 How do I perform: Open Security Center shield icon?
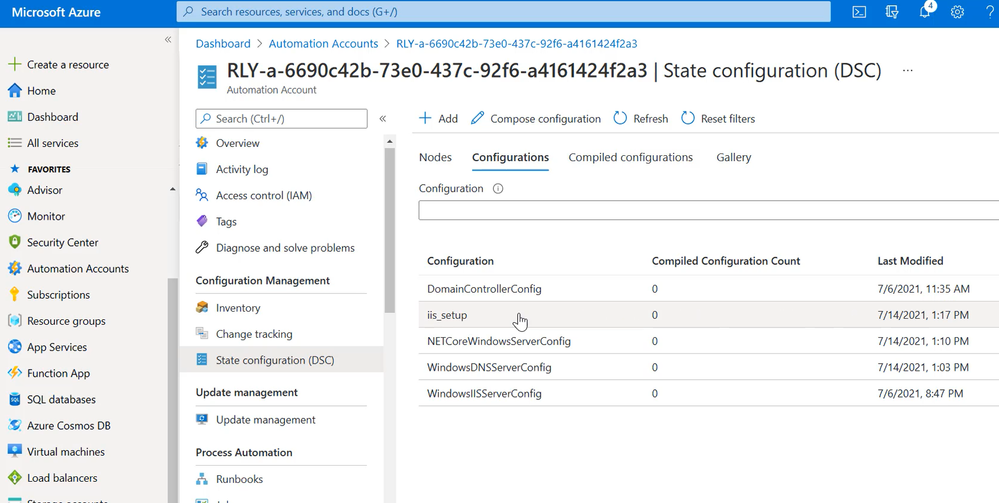tap(14, 242)
